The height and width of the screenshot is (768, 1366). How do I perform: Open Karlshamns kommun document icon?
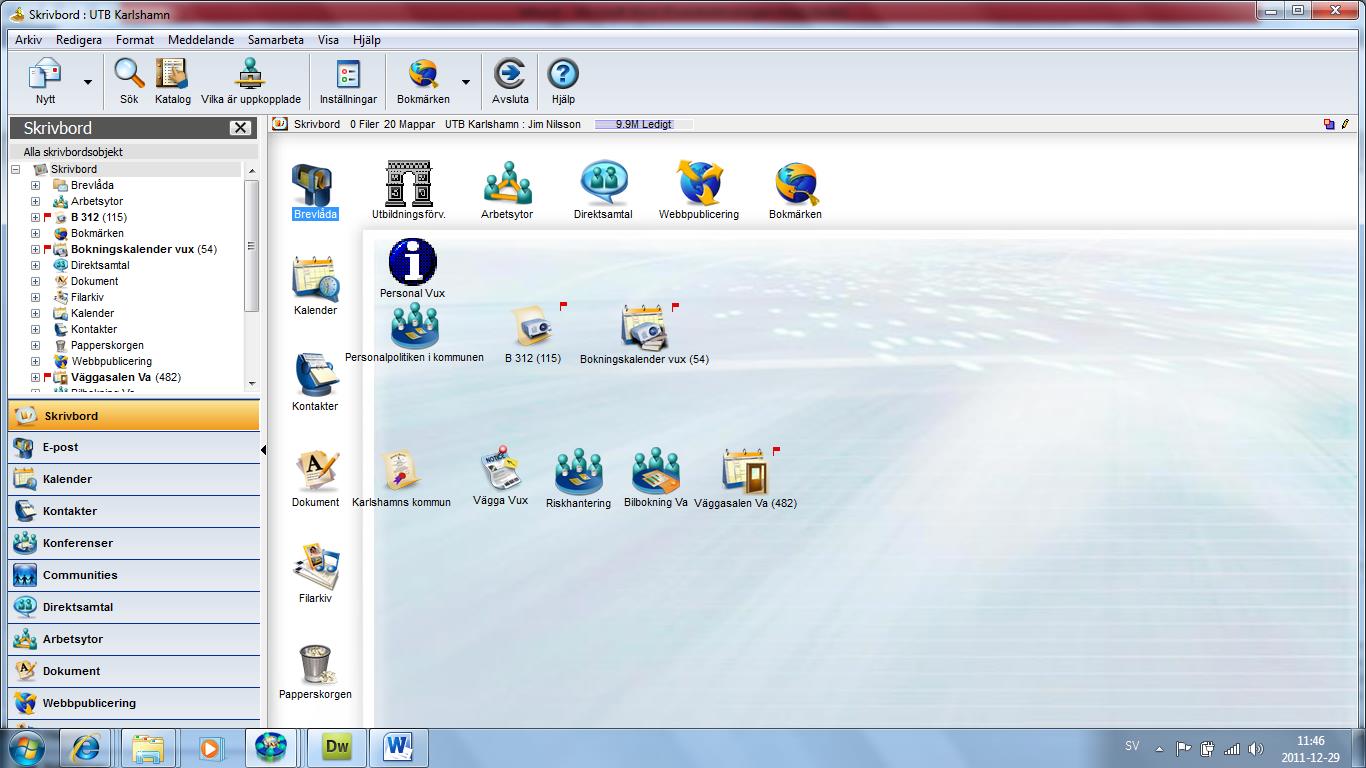pyautogui.click(x=401, y=479)
